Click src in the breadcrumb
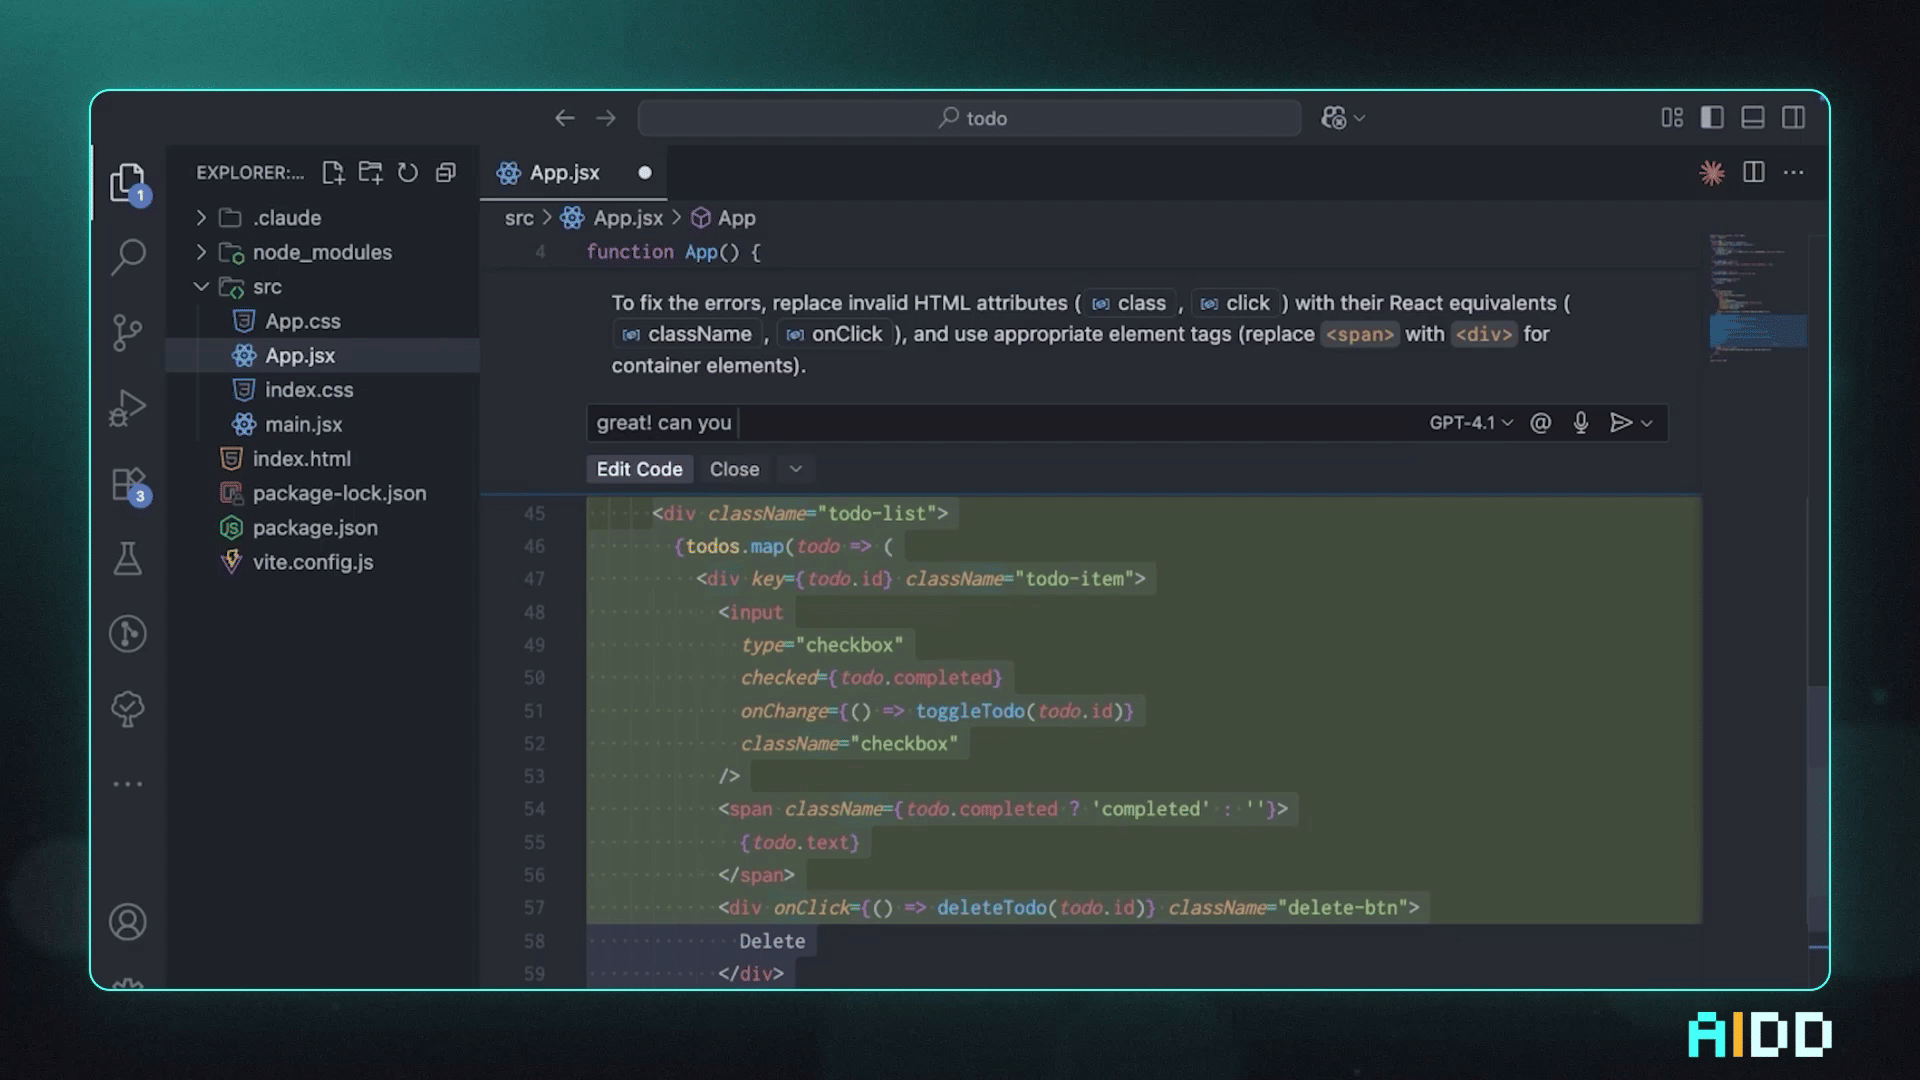This screenshot has width=1920, height=1080. pos(519,218)
